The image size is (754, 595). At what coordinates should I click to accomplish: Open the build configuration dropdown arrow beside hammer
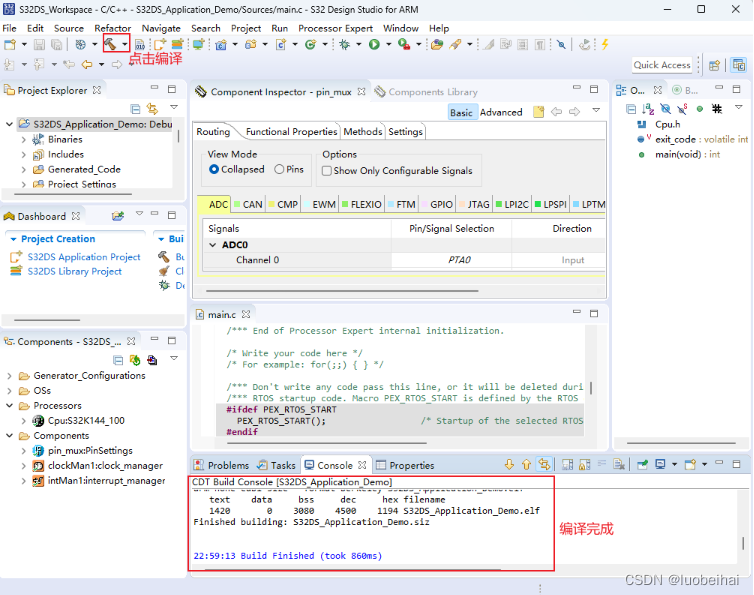[x=125, y=45]
